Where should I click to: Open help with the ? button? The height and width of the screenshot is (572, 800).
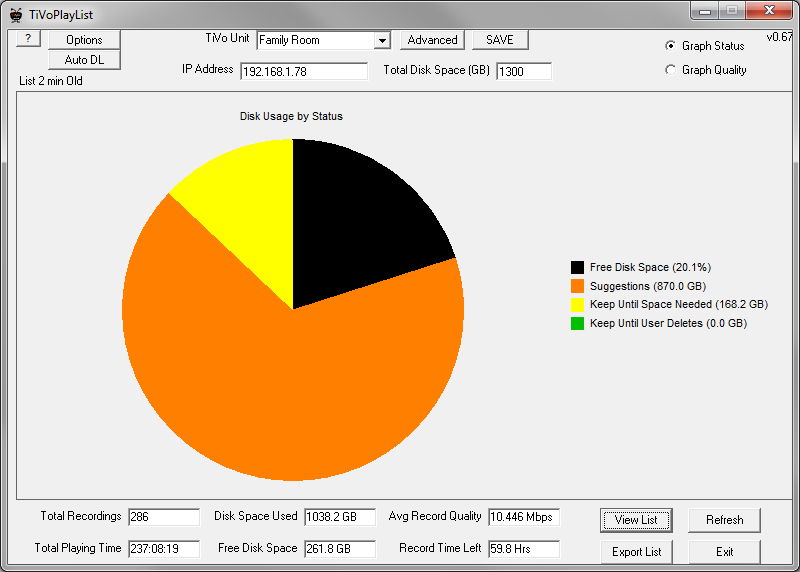point(28,38)
